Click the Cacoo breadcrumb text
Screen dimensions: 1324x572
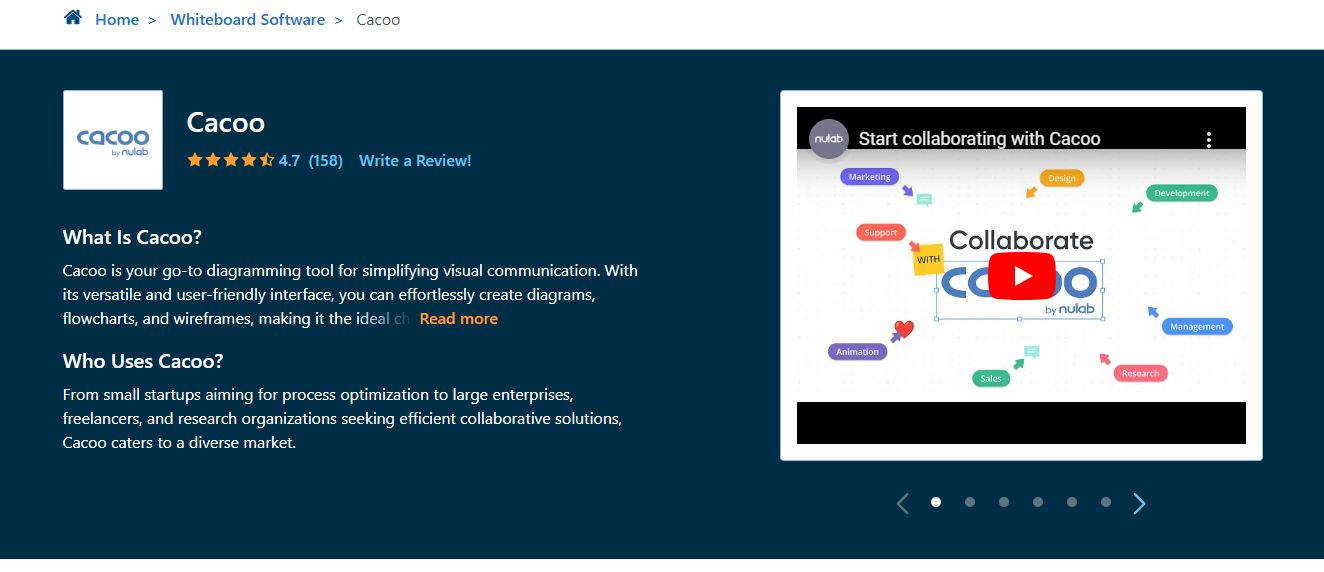pyautogui.click(x=378, y=20)
